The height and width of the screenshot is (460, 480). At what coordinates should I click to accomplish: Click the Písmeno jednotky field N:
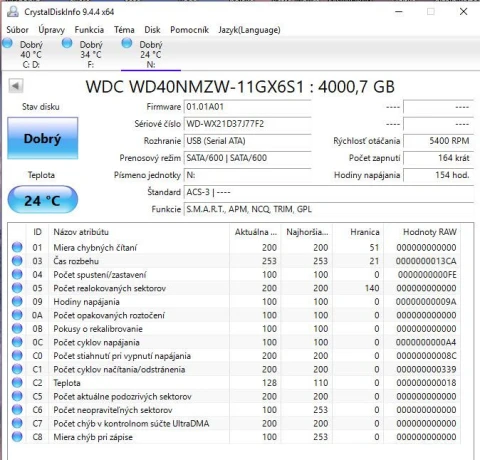(247, 175)
